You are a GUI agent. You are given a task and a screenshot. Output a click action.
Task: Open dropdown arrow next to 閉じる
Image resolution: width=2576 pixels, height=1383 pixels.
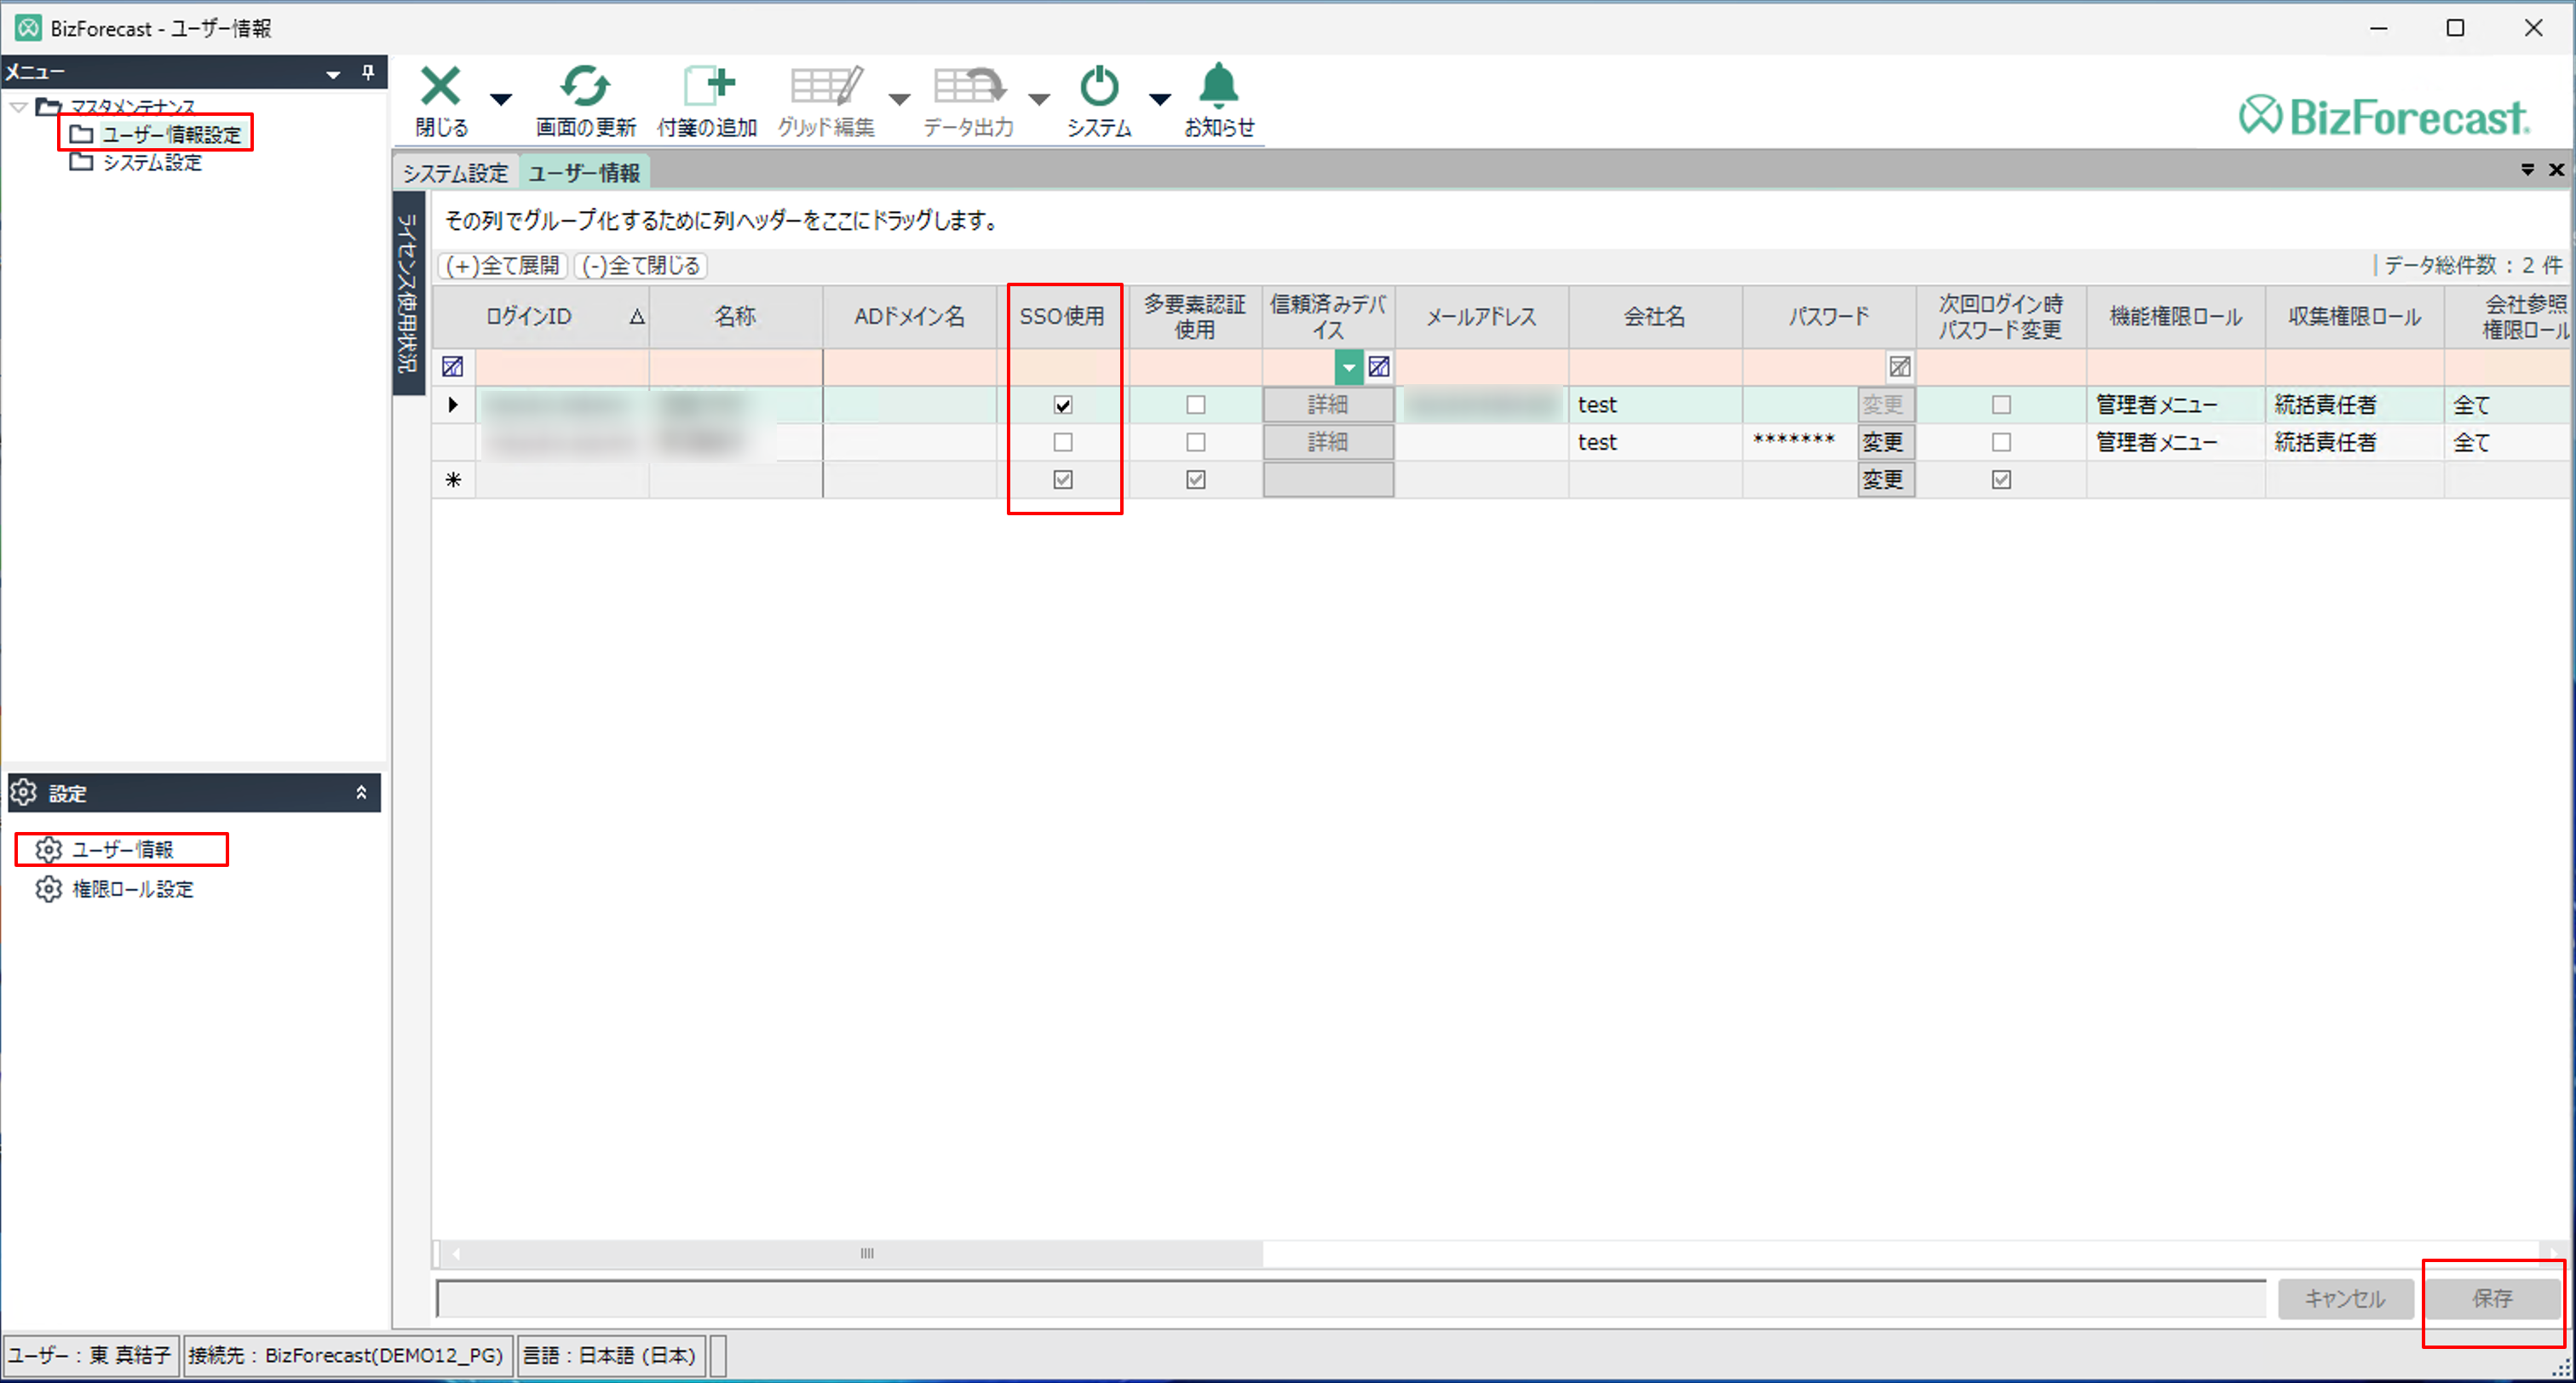pyautogui.click(x=501, y=99)
